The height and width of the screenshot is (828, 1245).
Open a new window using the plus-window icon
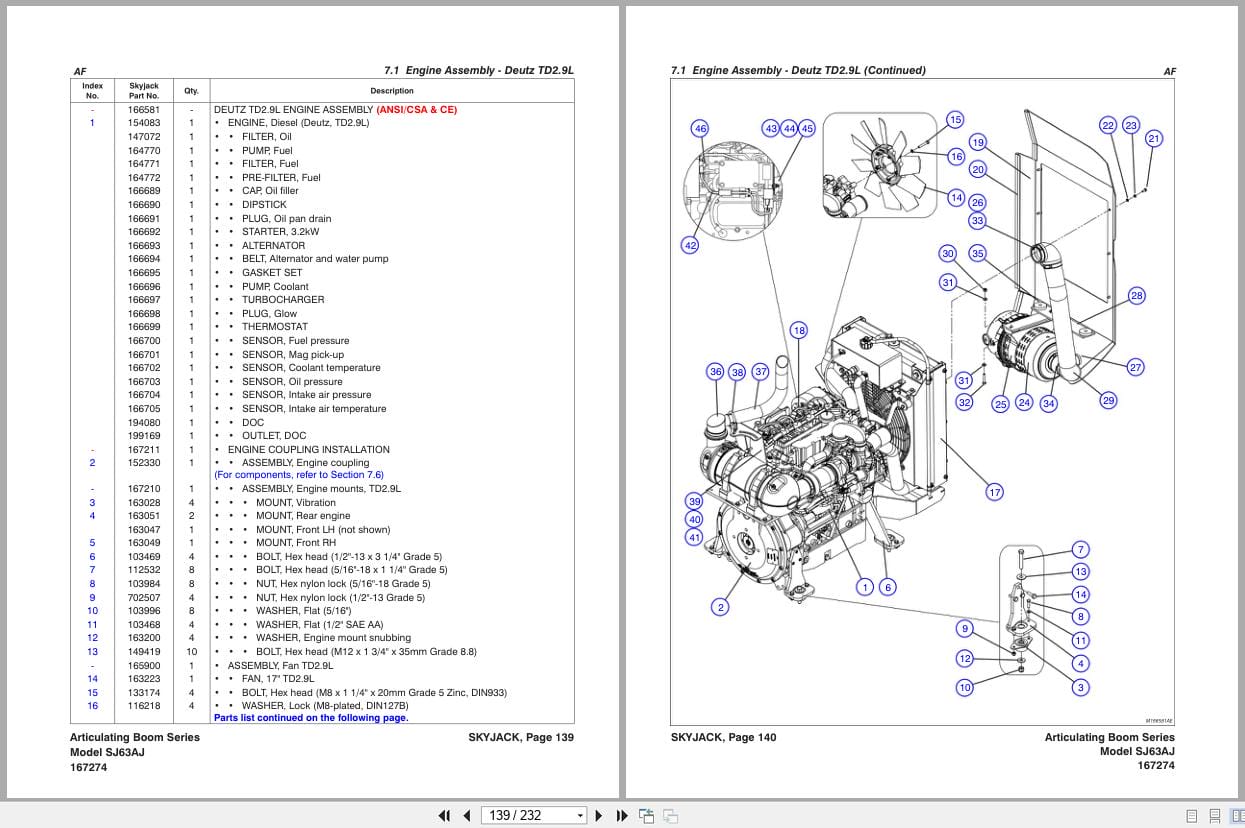pos(647,816)
